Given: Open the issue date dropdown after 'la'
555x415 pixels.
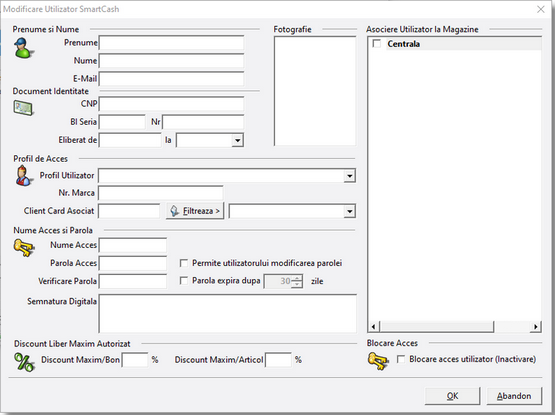Looking at the screenshot, I should (238, 141).
